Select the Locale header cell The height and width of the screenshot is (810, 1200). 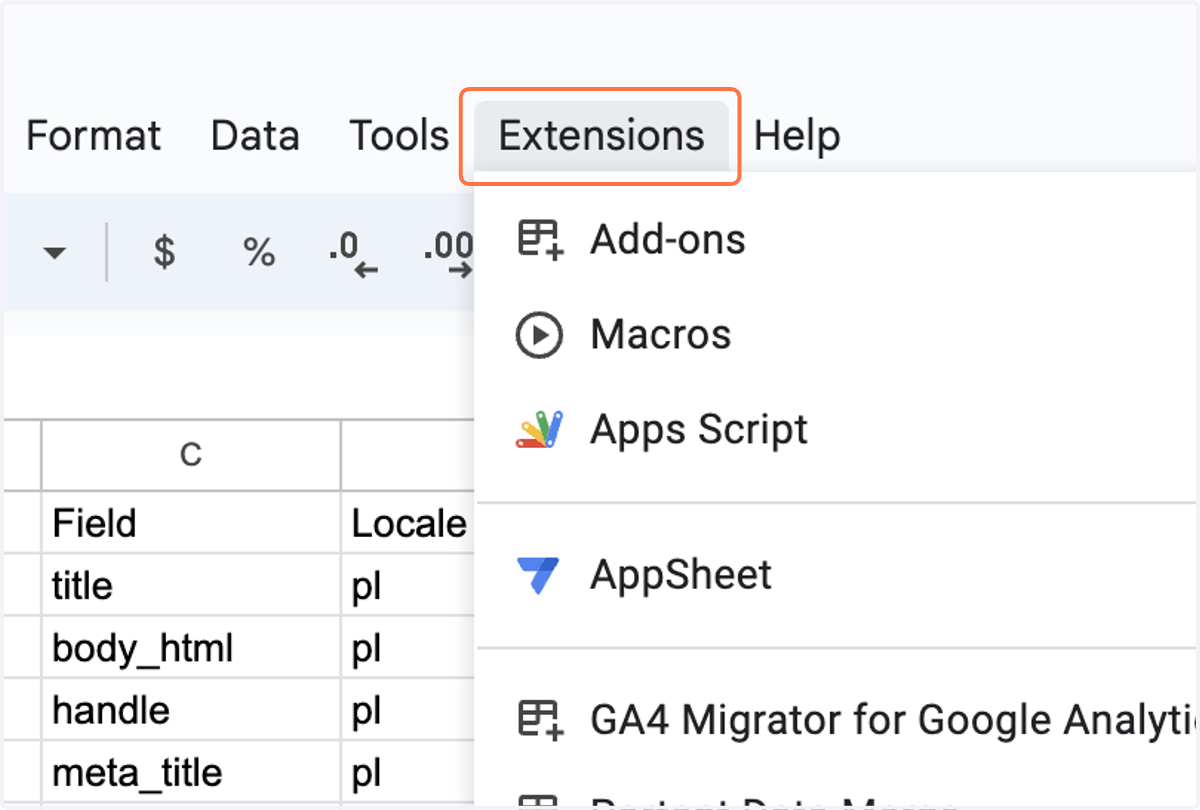[x=408, y=522]
